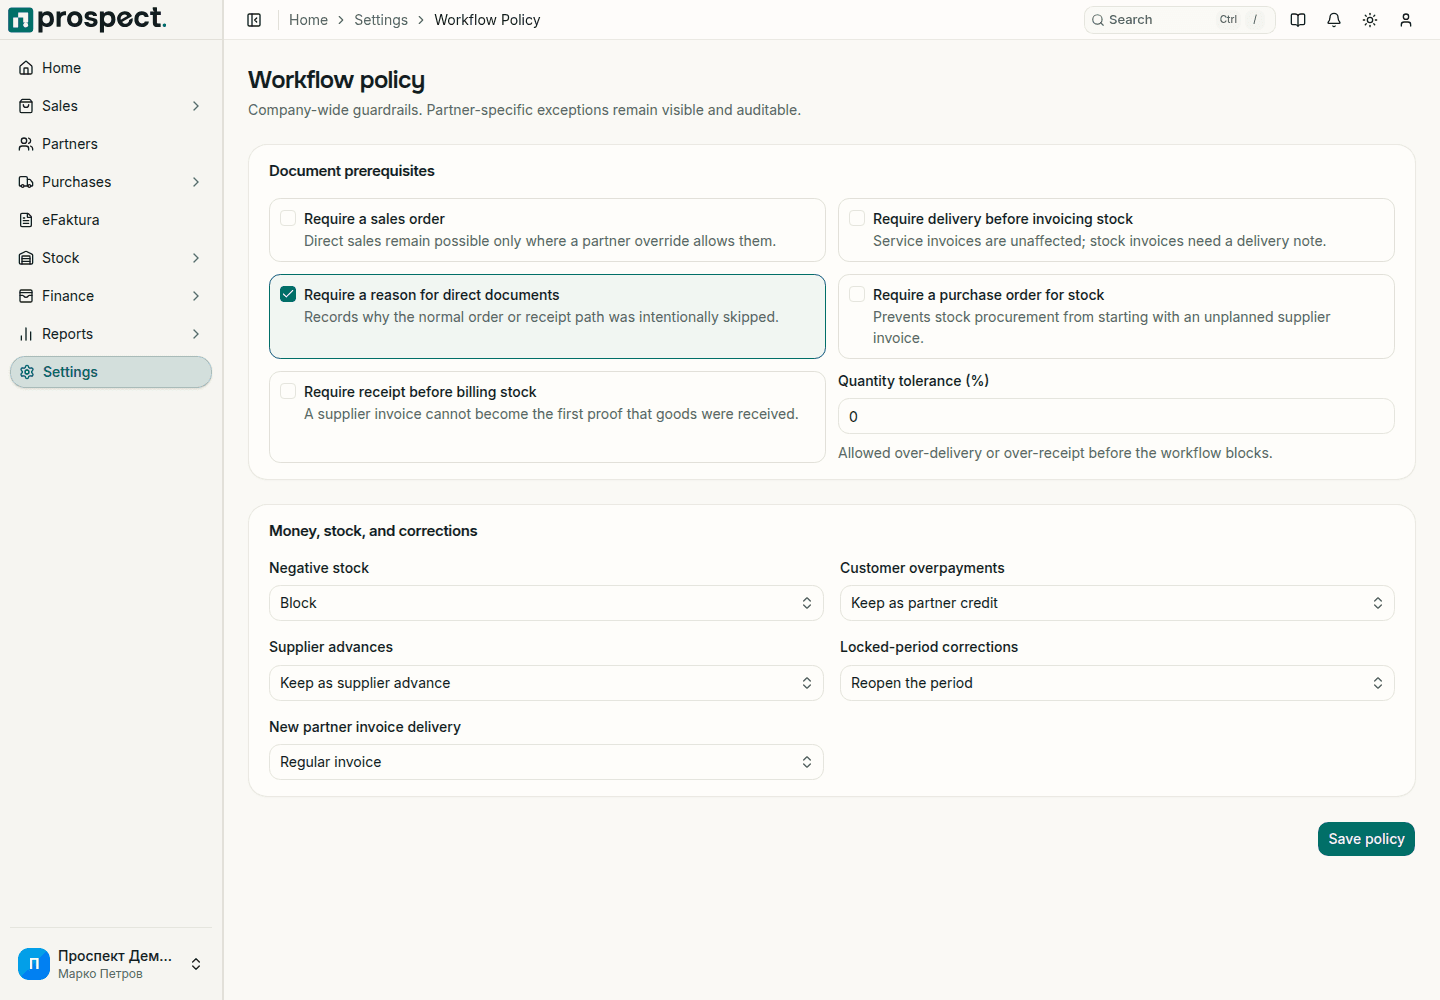Image resolution: width=1440 pixels, height=1000 pixels.
Task: Expand the Stock menu chevron
Action: (196, 258)
